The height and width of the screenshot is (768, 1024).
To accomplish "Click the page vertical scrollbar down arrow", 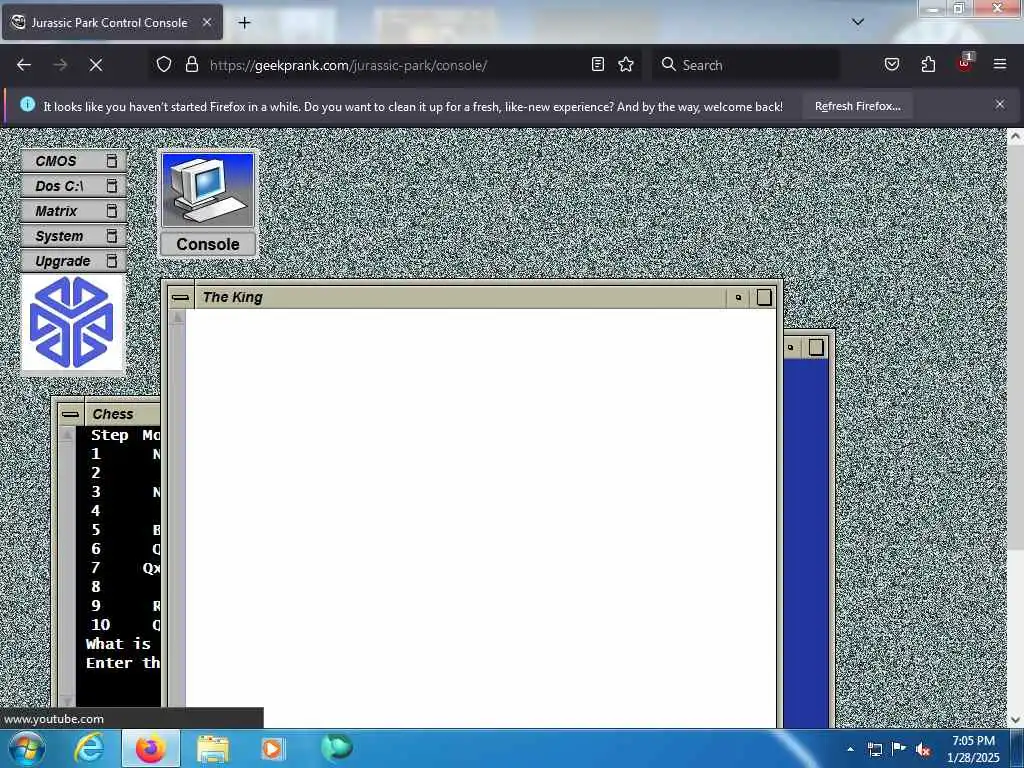I will point(1015,720).
